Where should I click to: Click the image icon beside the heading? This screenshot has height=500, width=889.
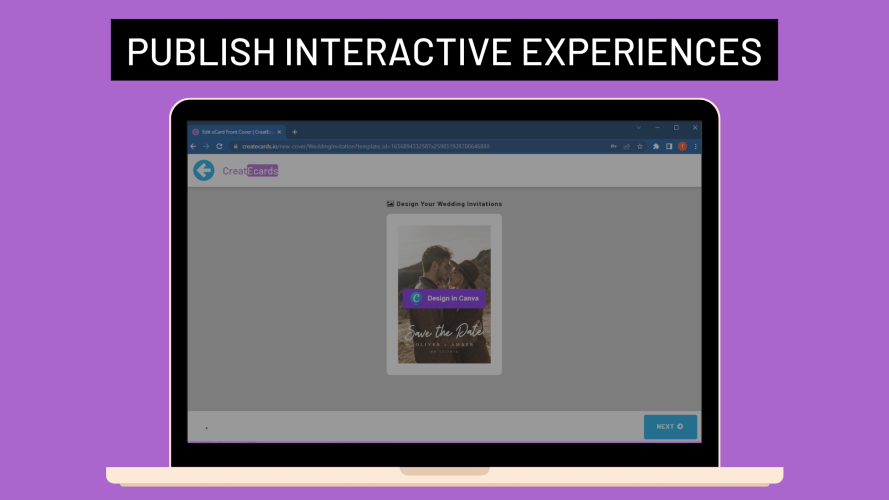(390, 204)
